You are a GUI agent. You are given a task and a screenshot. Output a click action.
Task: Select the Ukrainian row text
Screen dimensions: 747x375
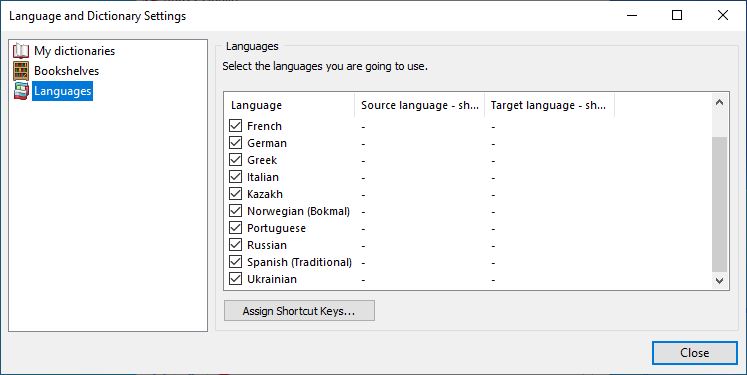pyautogui.click(x=272, y=279)
